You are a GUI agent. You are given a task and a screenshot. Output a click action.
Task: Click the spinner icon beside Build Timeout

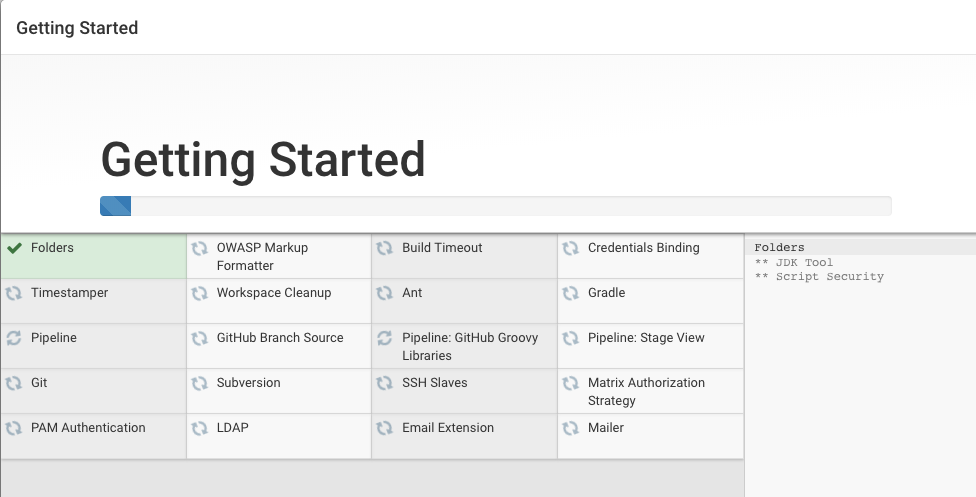[385, 248]
